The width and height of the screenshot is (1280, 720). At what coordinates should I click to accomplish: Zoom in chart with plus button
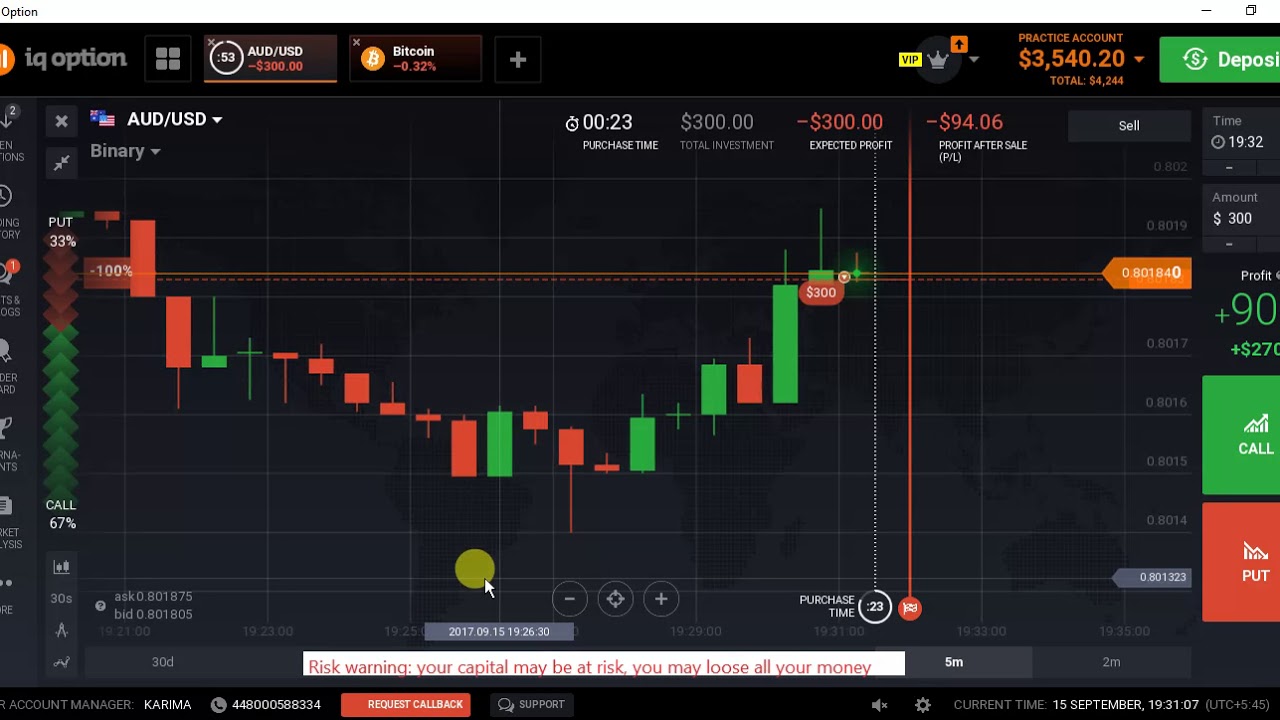(661, 599)
